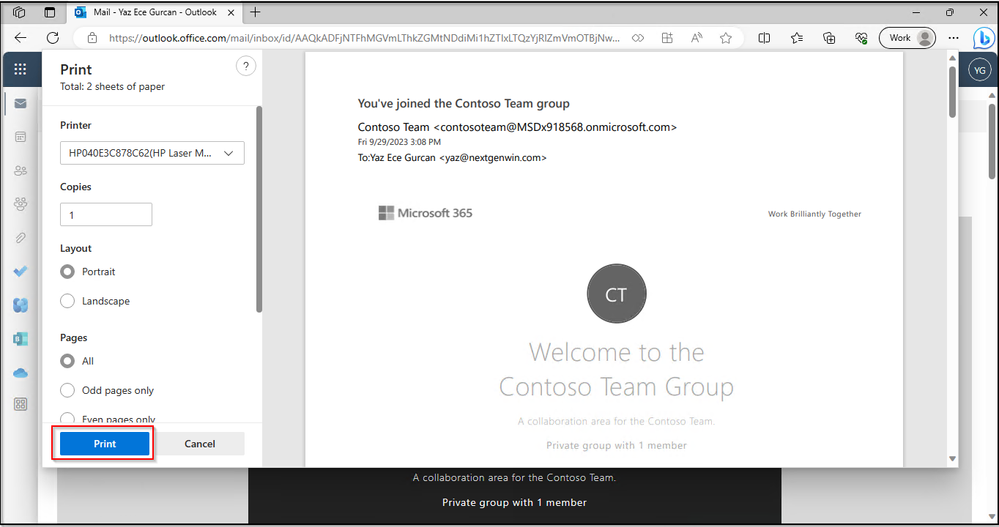Close the Outlook Mail tab
Viewport: 999px width, 527px height.
click(231, 12)
